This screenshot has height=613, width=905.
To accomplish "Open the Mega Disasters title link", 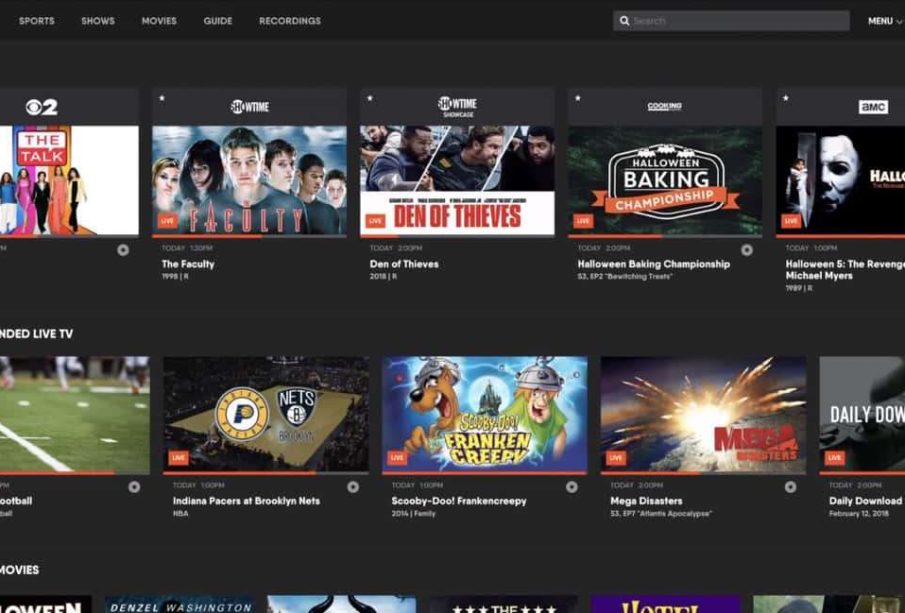I will click(x=646, y=501).
